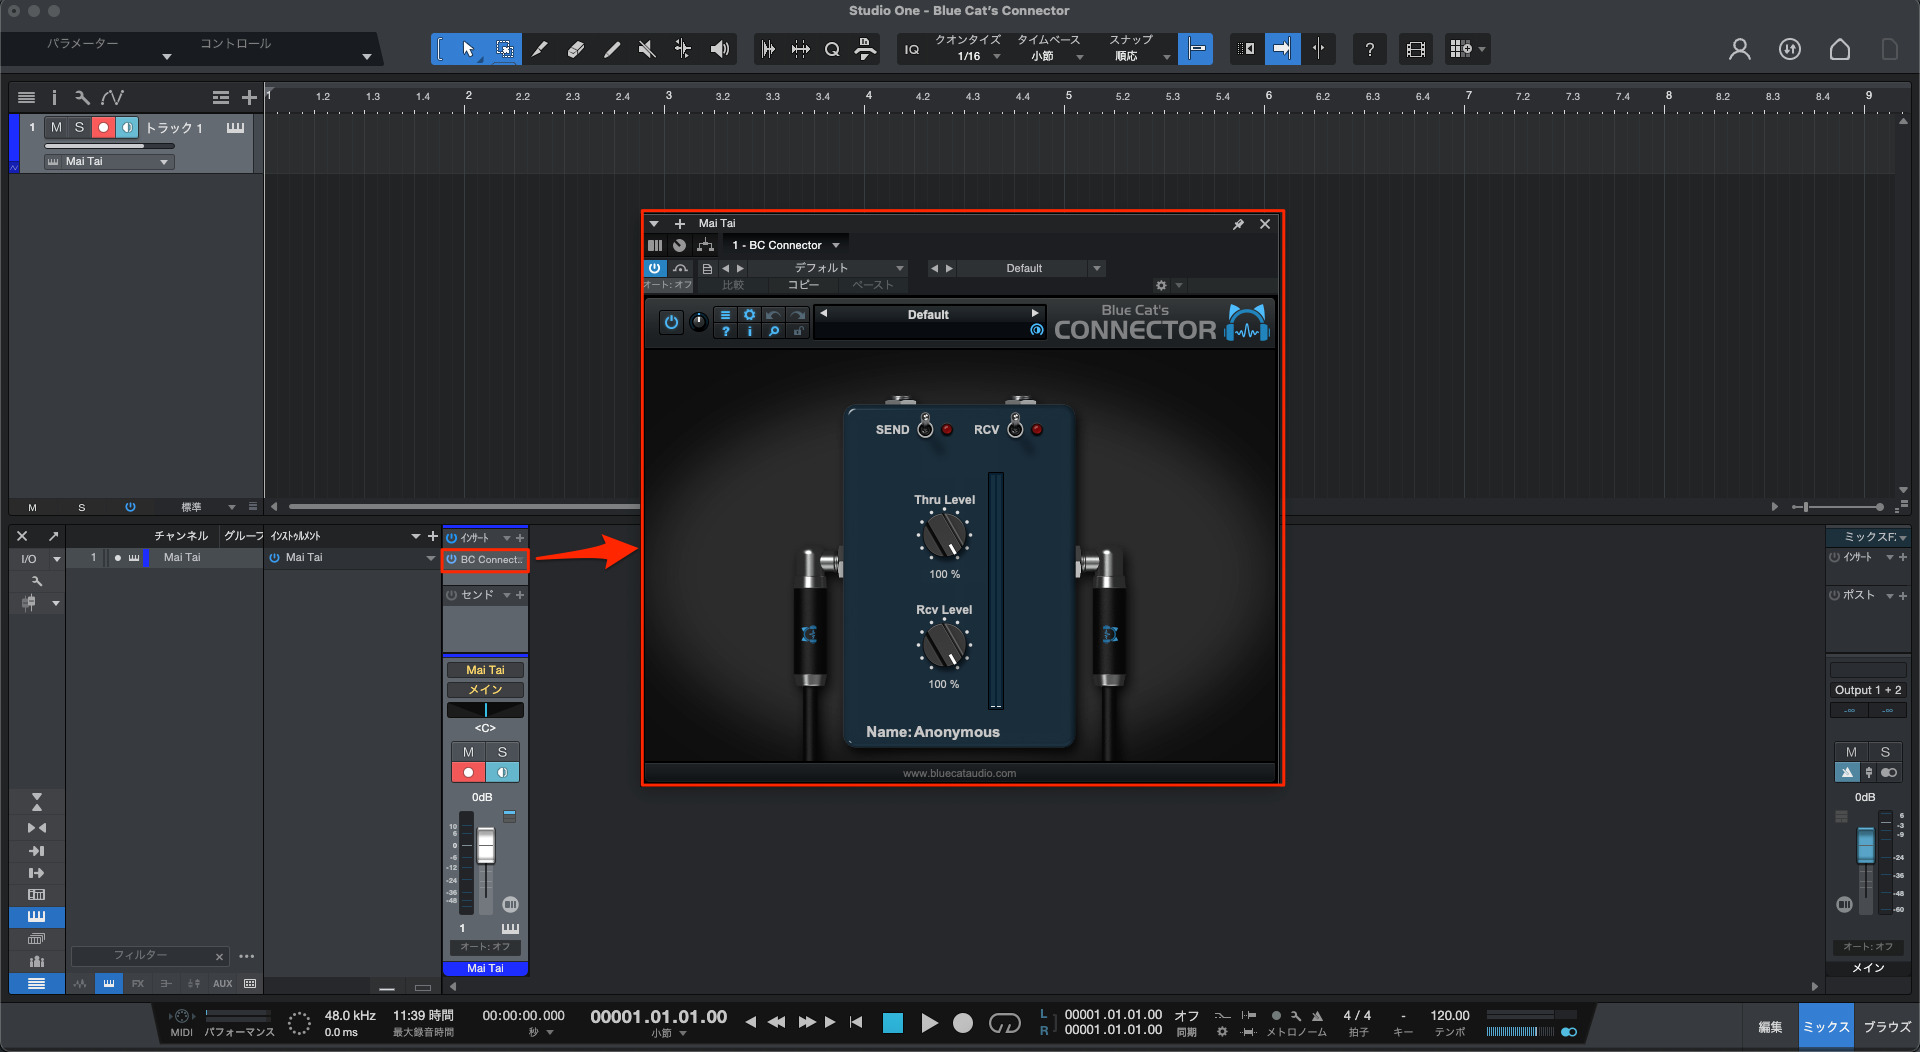
Task: Mute the Mai Tai mixer channel
Action: point(468,752)
